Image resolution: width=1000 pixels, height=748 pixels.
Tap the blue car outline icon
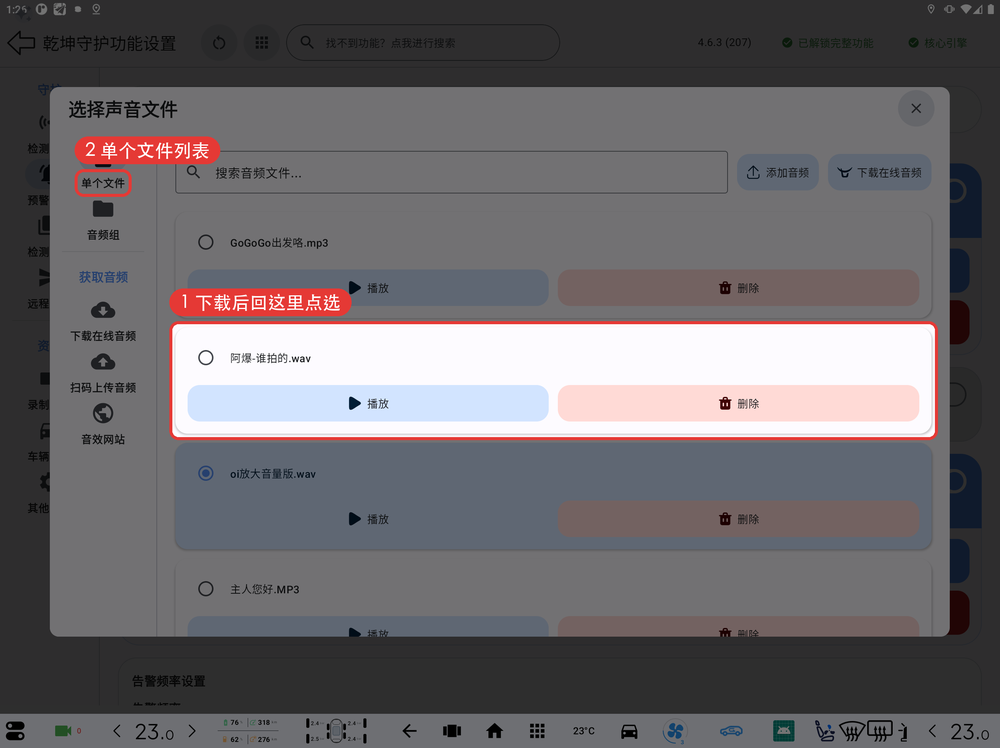732,731
